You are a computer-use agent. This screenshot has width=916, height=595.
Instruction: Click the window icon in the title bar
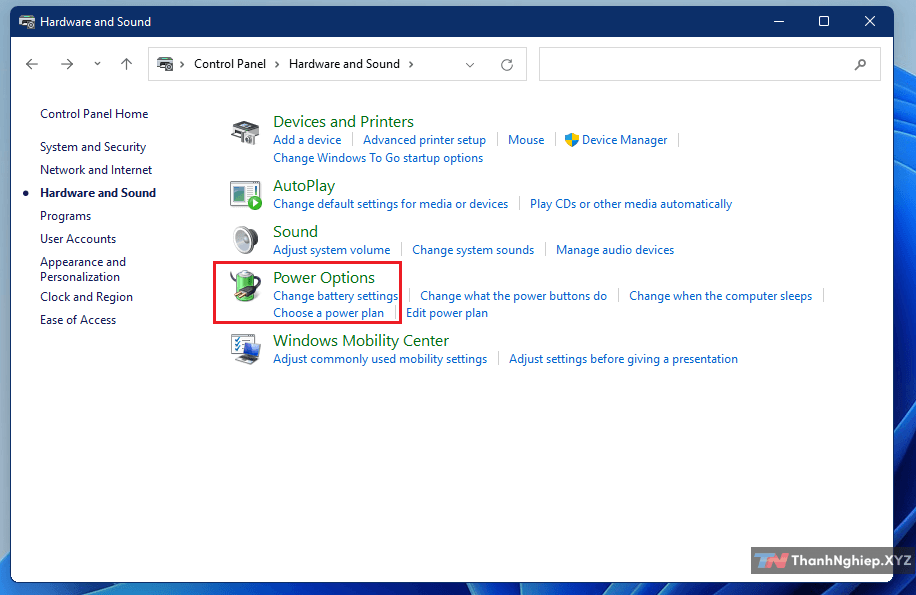point(27,22)
